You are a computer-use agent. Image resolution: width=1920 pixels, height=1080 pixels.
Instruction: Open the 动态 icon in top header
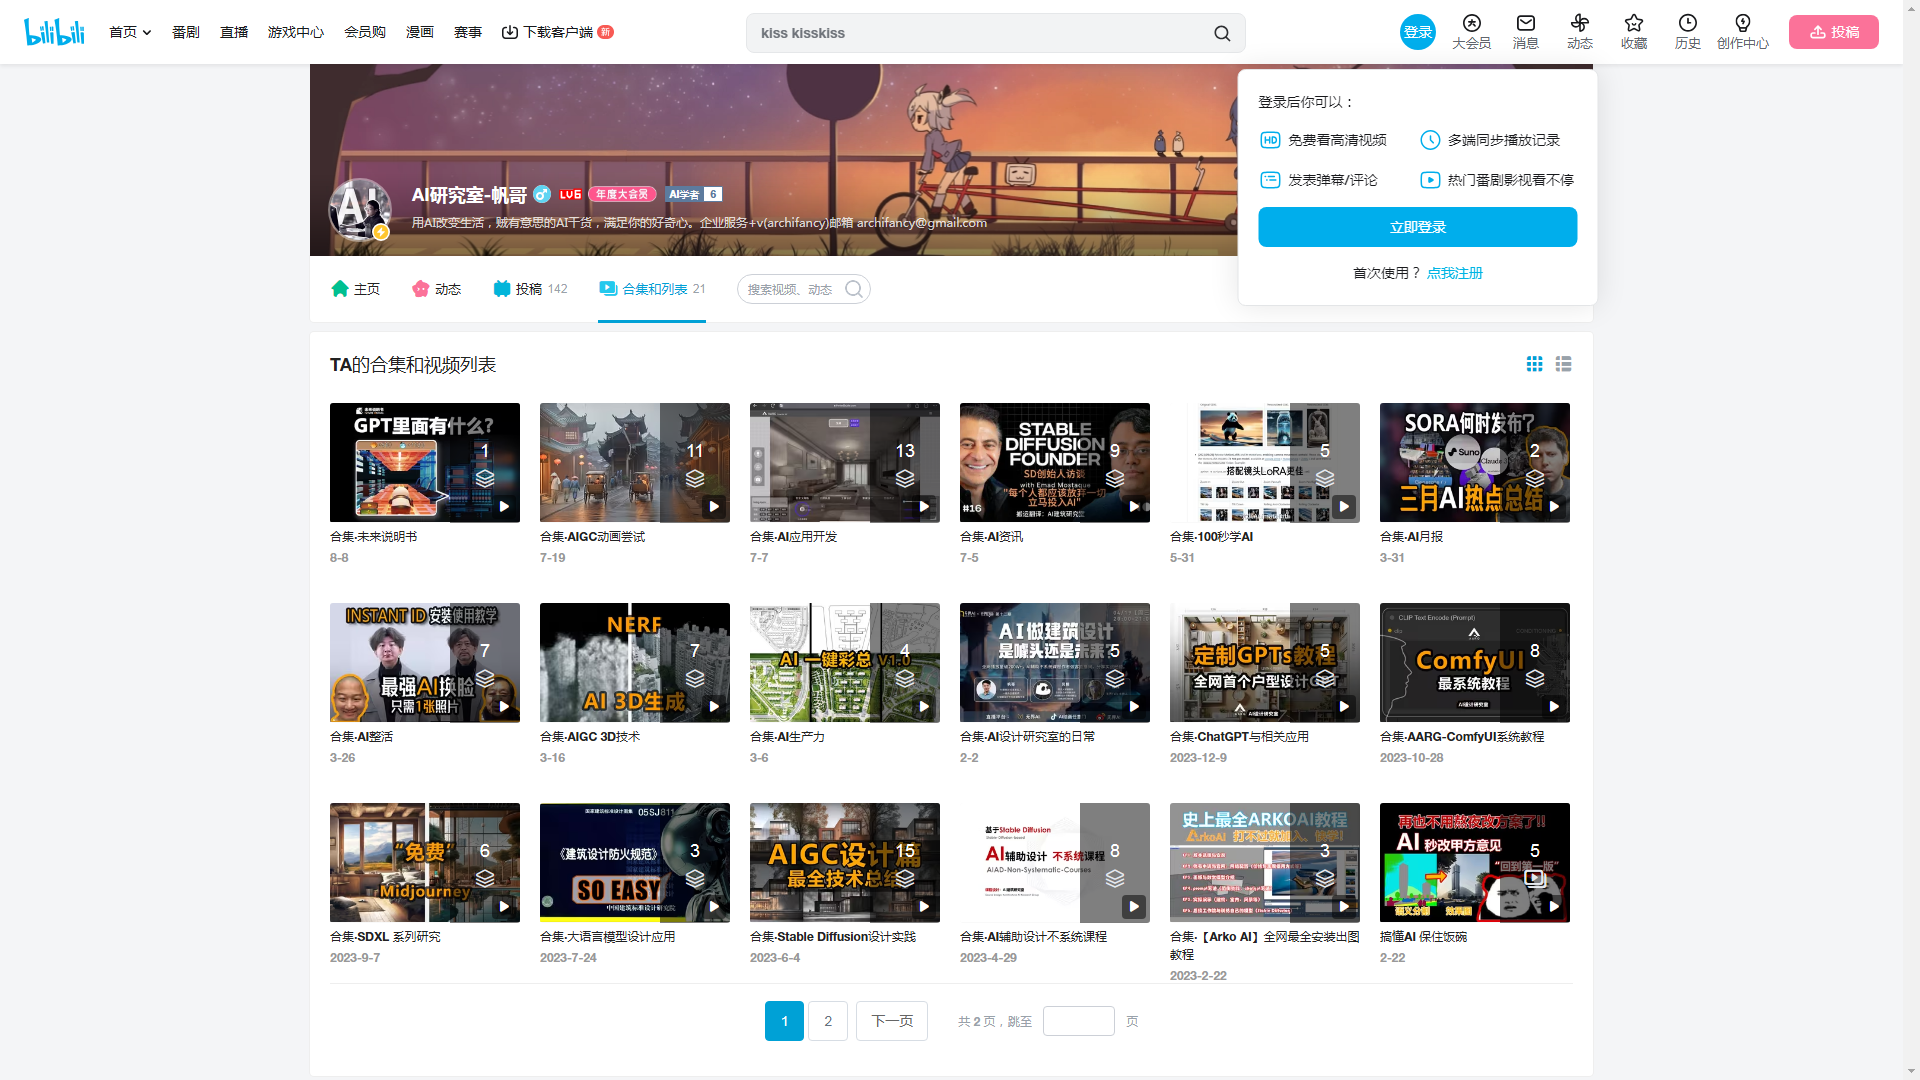[x=1579, y=24]
